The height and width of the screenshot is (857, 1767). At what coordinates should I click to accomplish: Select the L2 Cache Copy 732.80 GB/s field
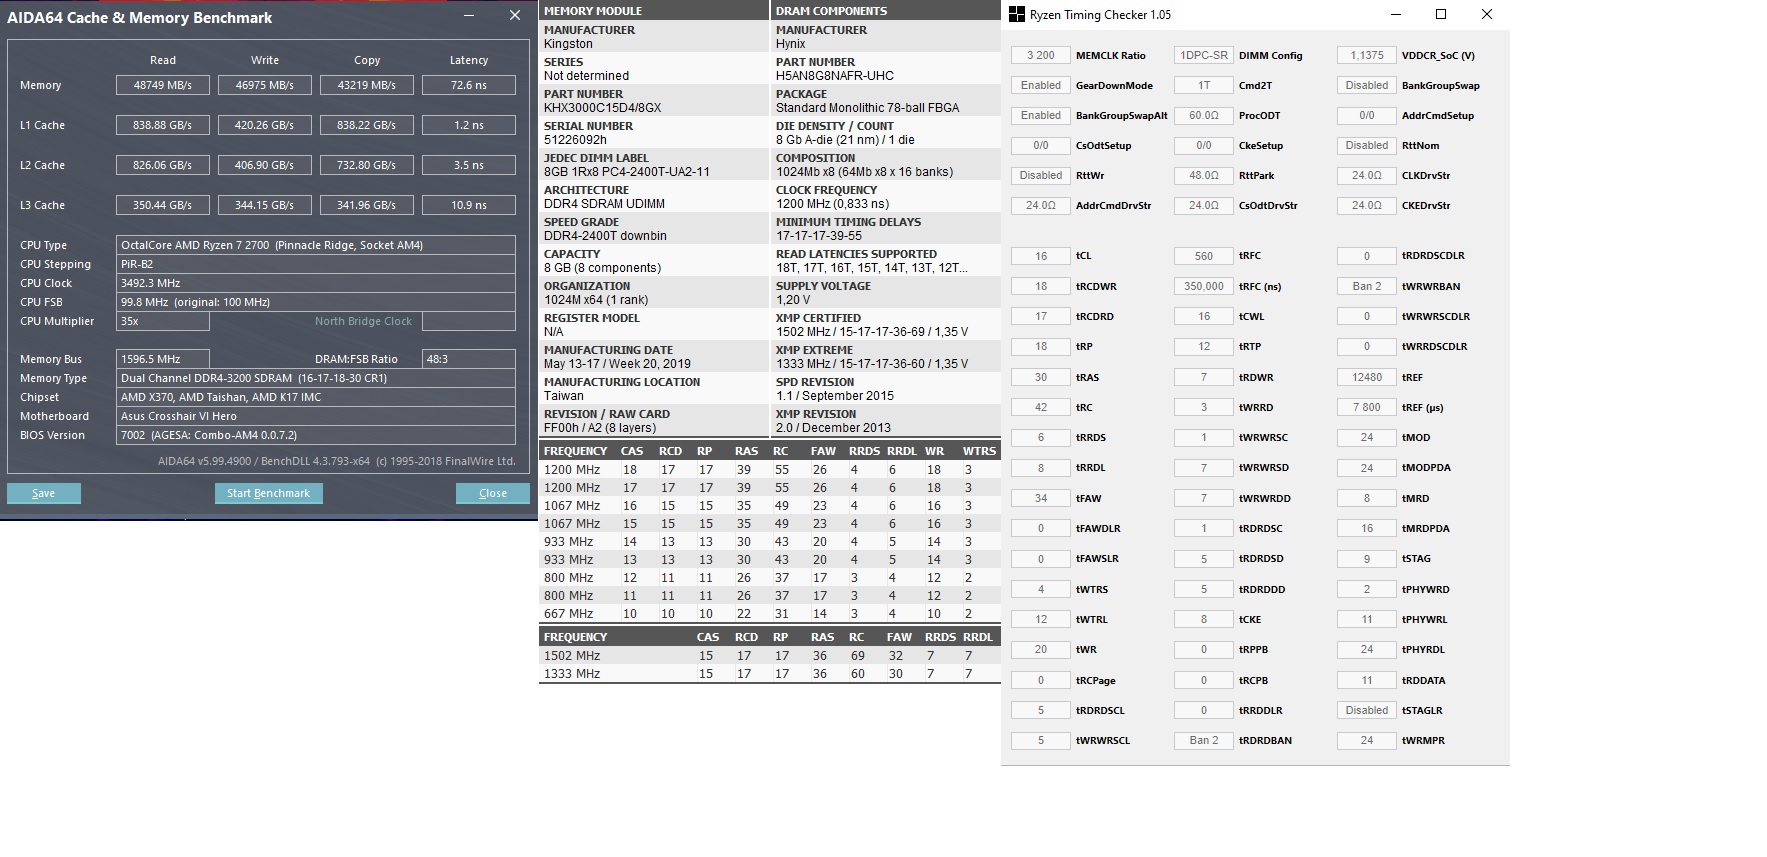click(x=367, y=165)
